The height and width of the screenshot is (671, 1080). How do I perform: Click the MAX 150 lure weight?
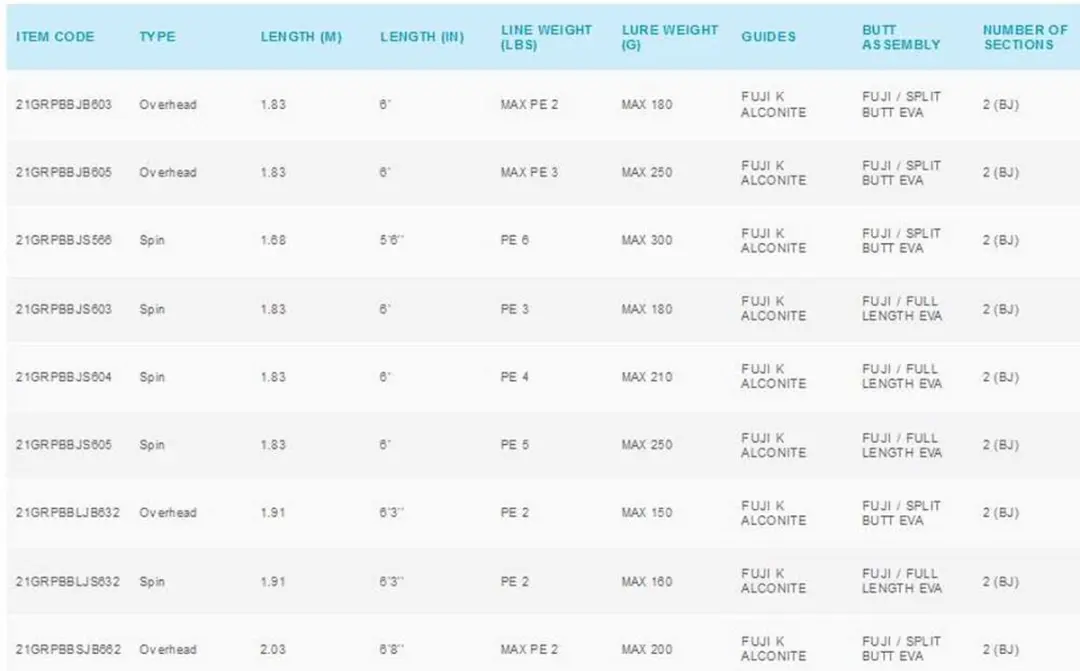pos(647,513)
